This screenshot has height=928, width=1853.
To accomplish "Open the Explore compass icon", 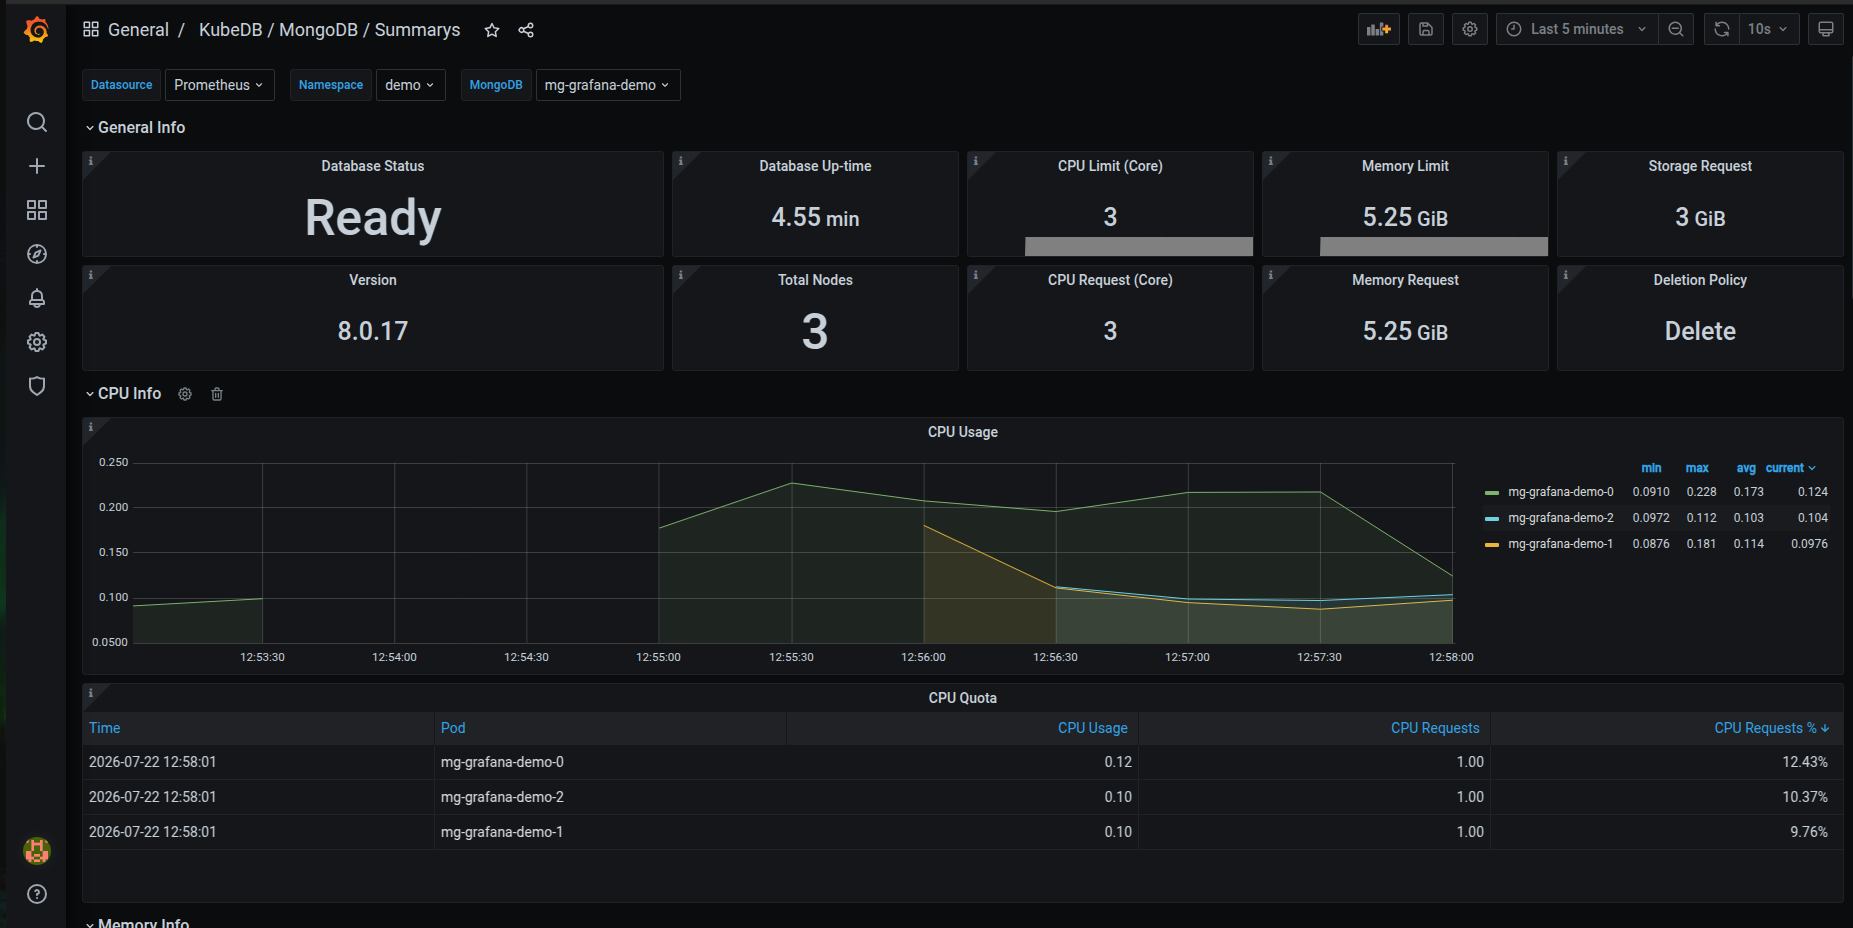I will [x=37, y=254].
